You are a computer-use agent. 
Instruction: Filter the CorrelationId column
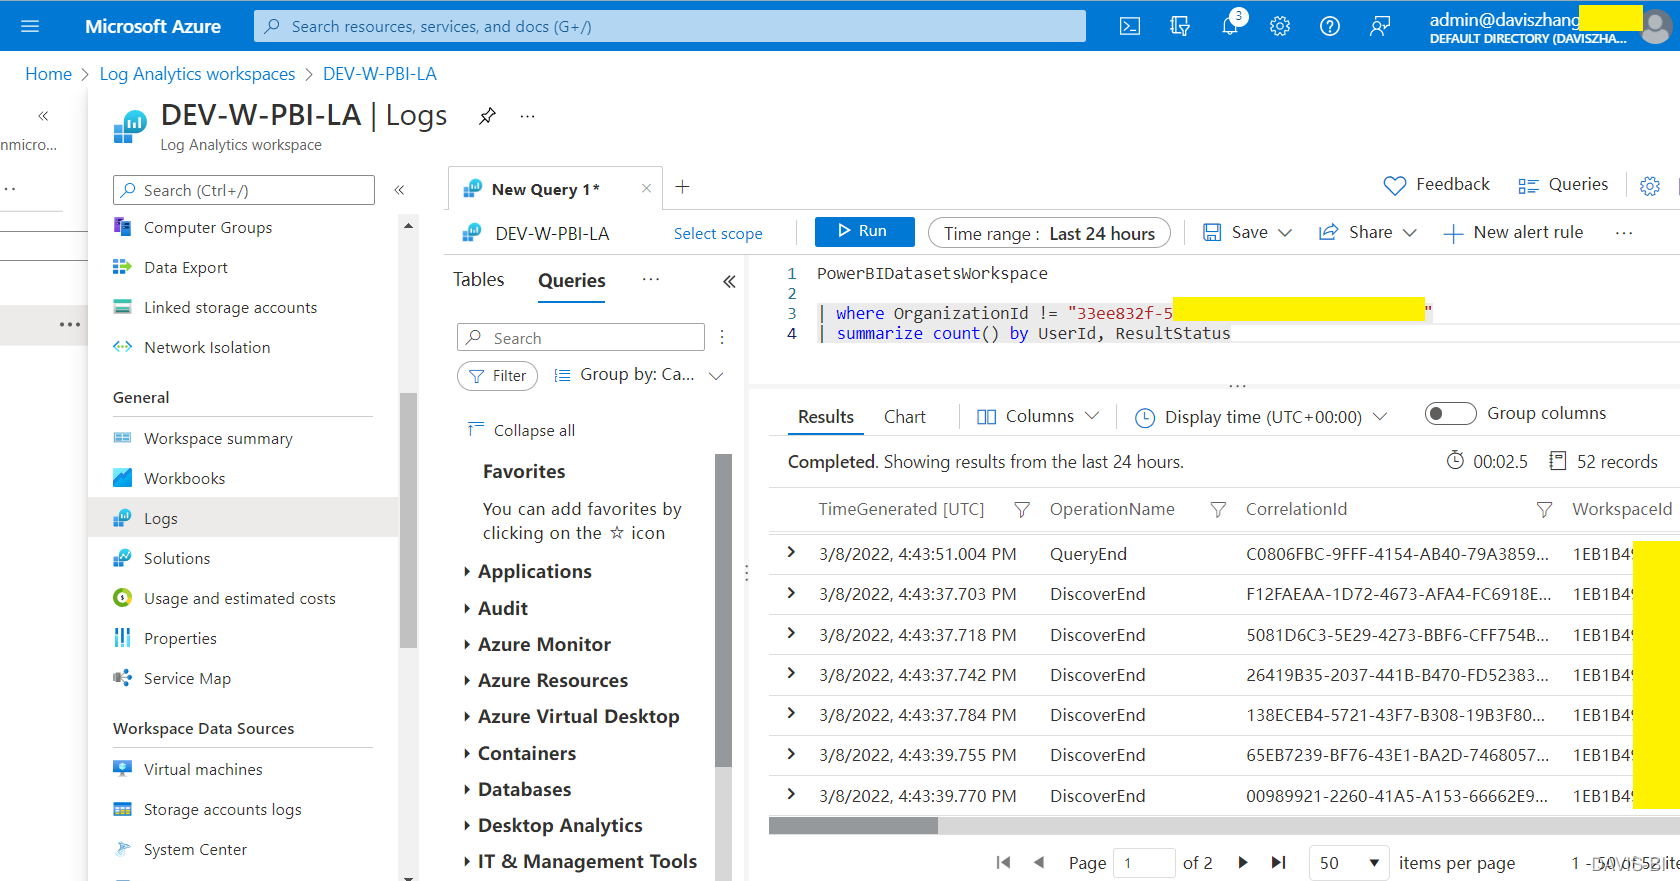pyautogui.click(x=1544, y=510)
